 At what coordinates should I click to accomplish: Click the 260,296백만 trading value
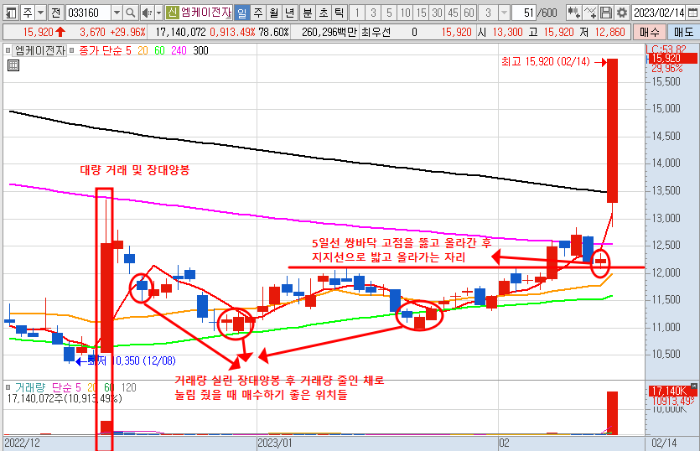pos(329,32)
